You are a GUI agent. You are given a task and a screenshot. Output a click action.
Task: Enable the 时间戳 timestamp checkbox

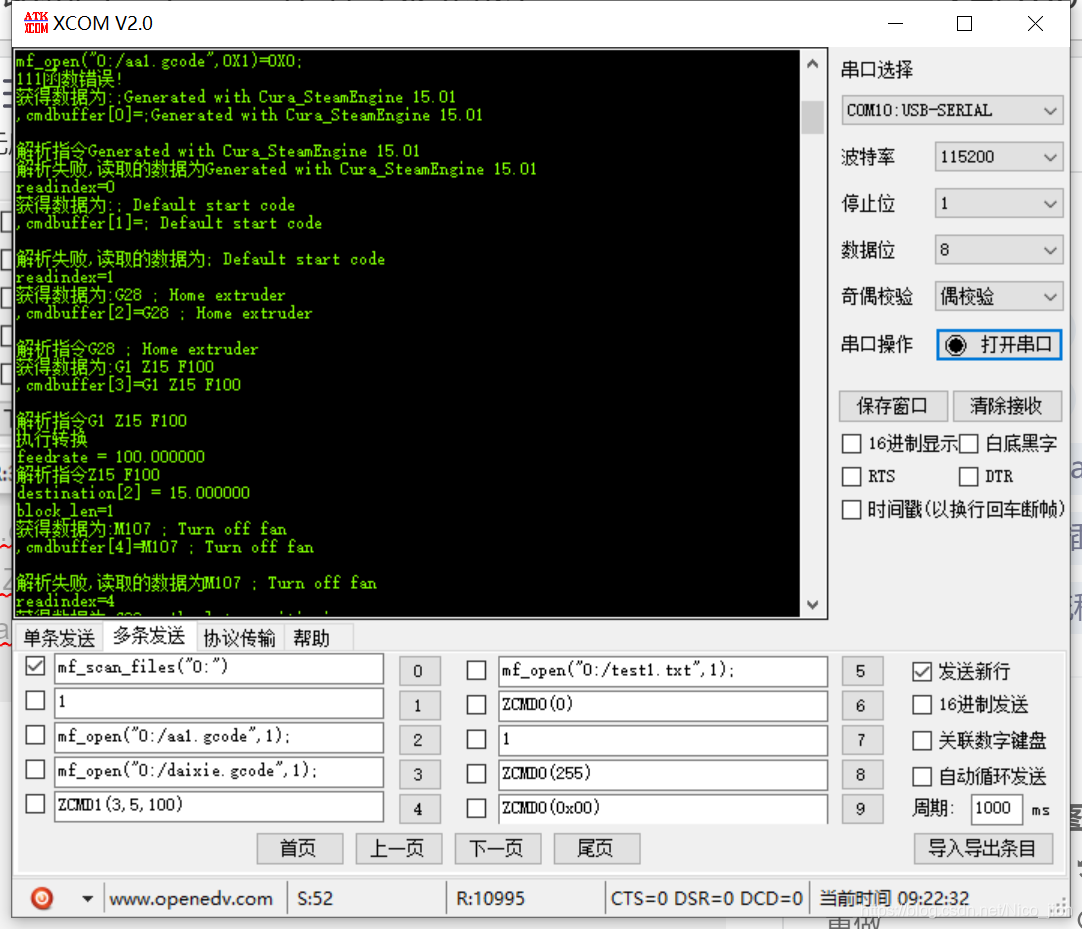click(852, 509)
